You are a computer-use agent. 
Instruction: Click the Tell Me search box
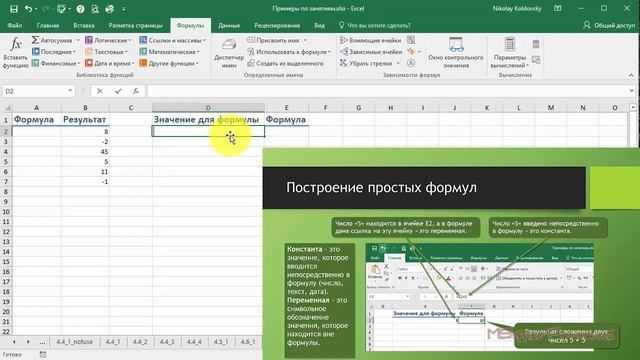[x=375, y=25]
